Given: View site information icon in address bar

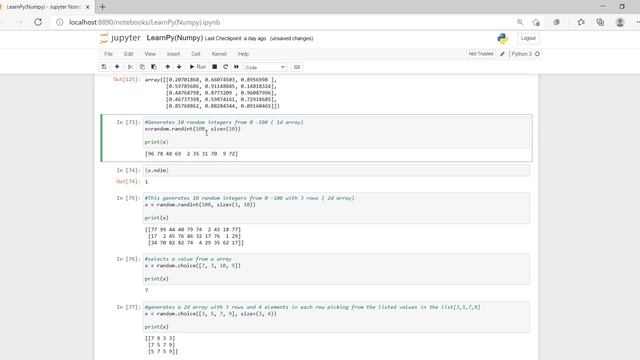Looking at the screenshot, I should tap(60, 22).
